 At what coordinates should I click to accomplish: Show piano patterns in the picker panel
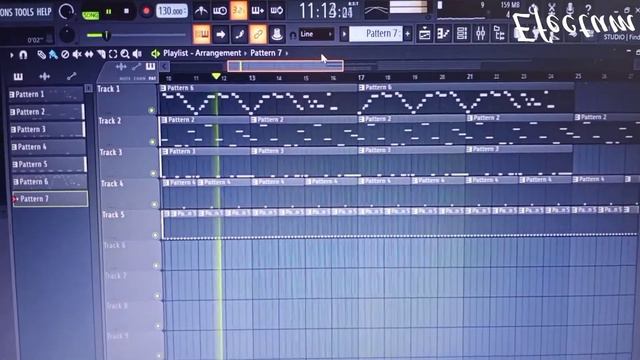tap(18, 77)
